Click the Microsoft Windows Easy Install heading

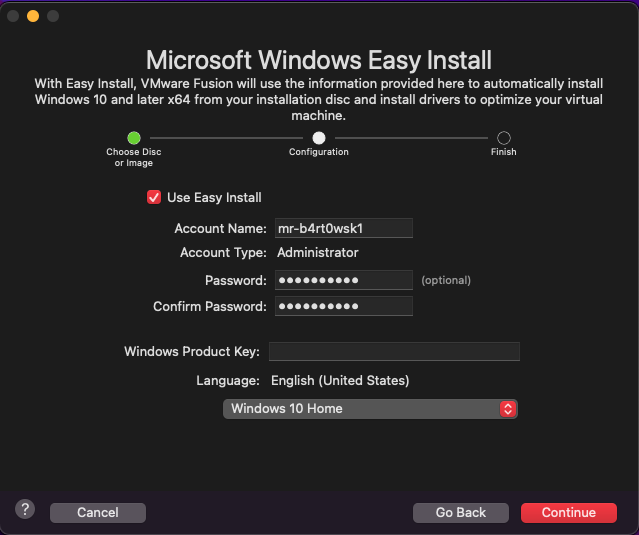click(319, 60)
